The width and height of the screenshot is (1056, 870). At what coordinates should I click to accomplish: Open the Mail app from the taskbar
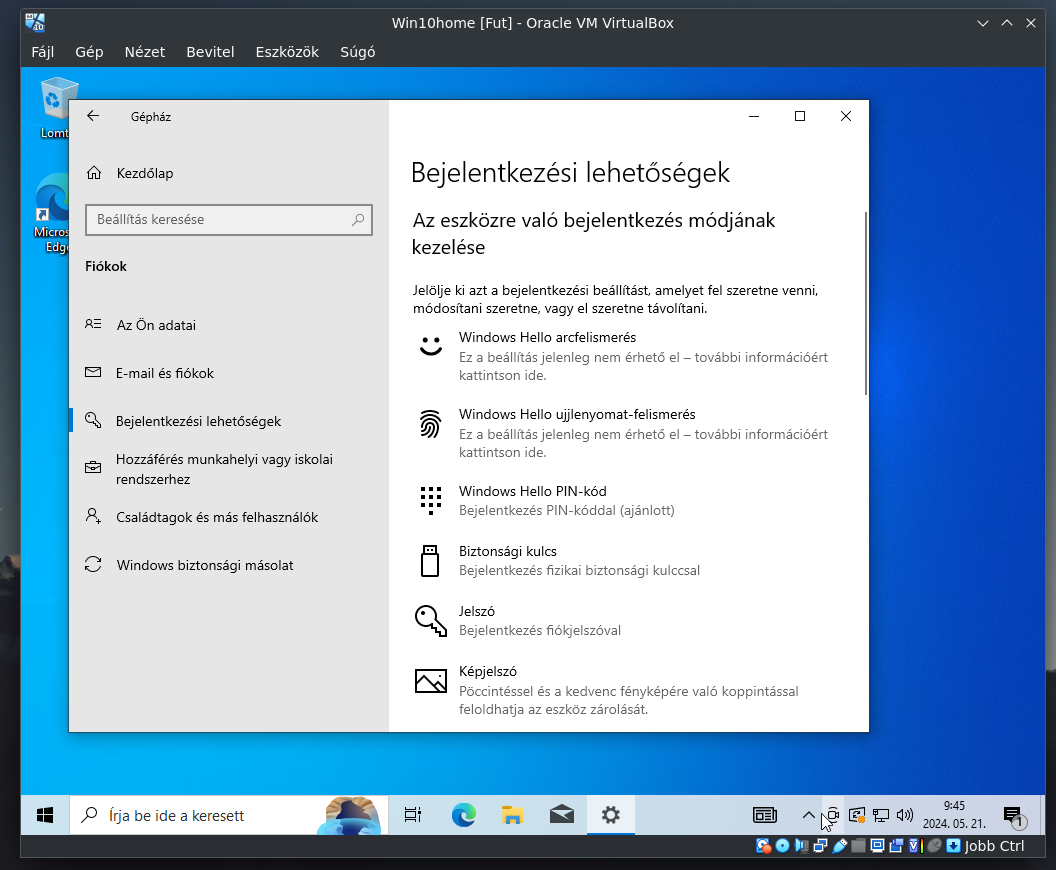click(x=562, y=815)
